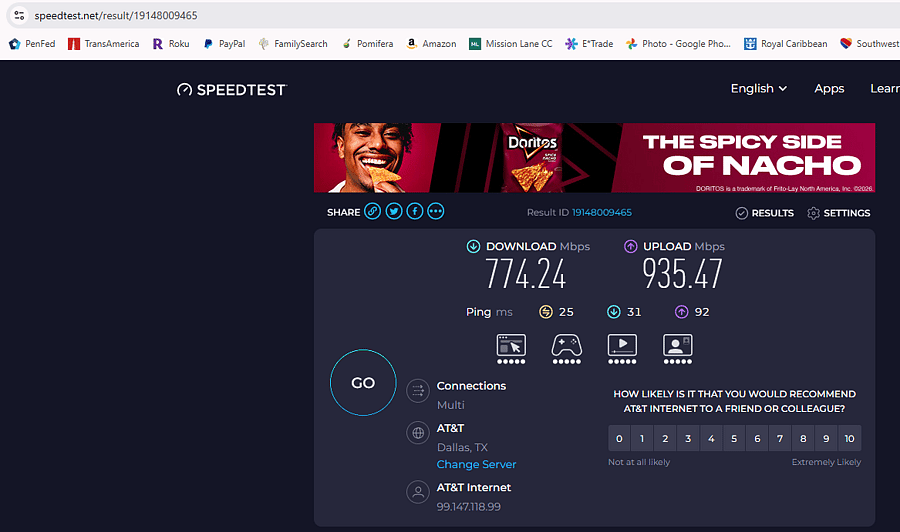Click the AT&T Internet user icon
This screenshot has height=532, width=900.
pyautogui.click(x=418, y=492)
